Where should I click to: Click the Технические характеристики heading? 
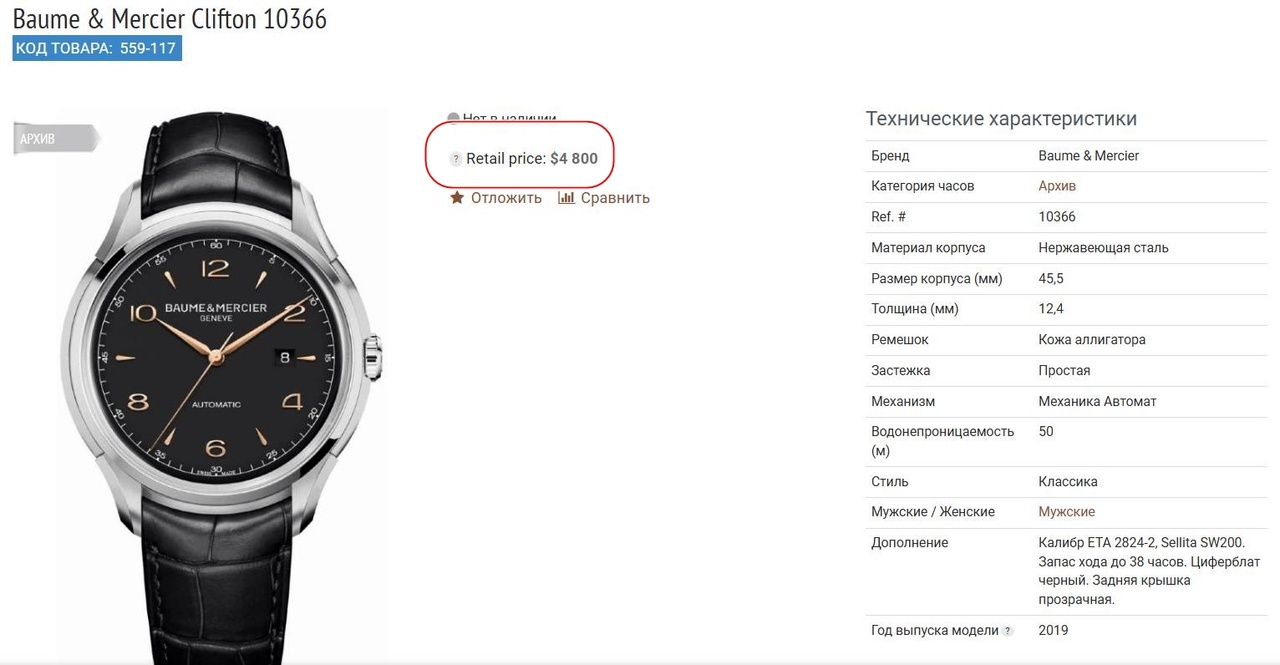pyautogui.click(x=1001, y=119)
